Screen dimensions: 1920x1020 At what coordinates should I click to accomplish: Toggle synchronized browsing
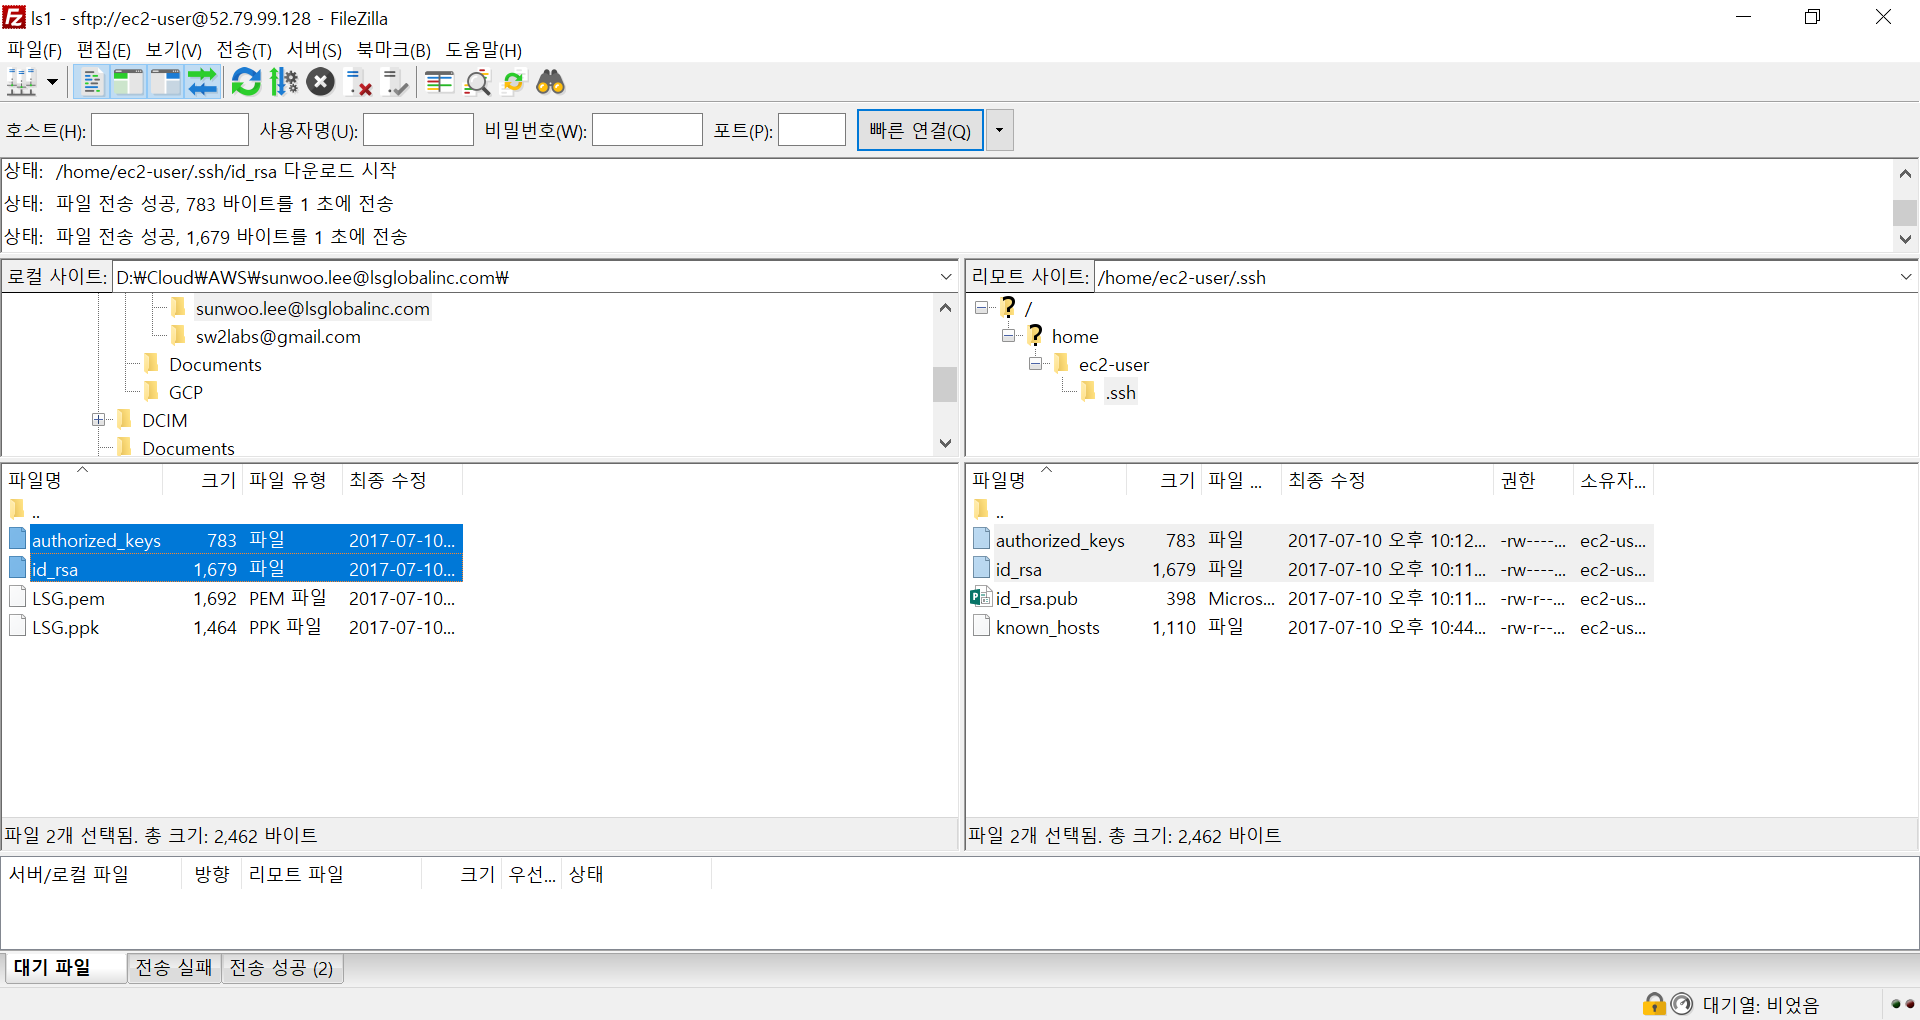point(514,82)
